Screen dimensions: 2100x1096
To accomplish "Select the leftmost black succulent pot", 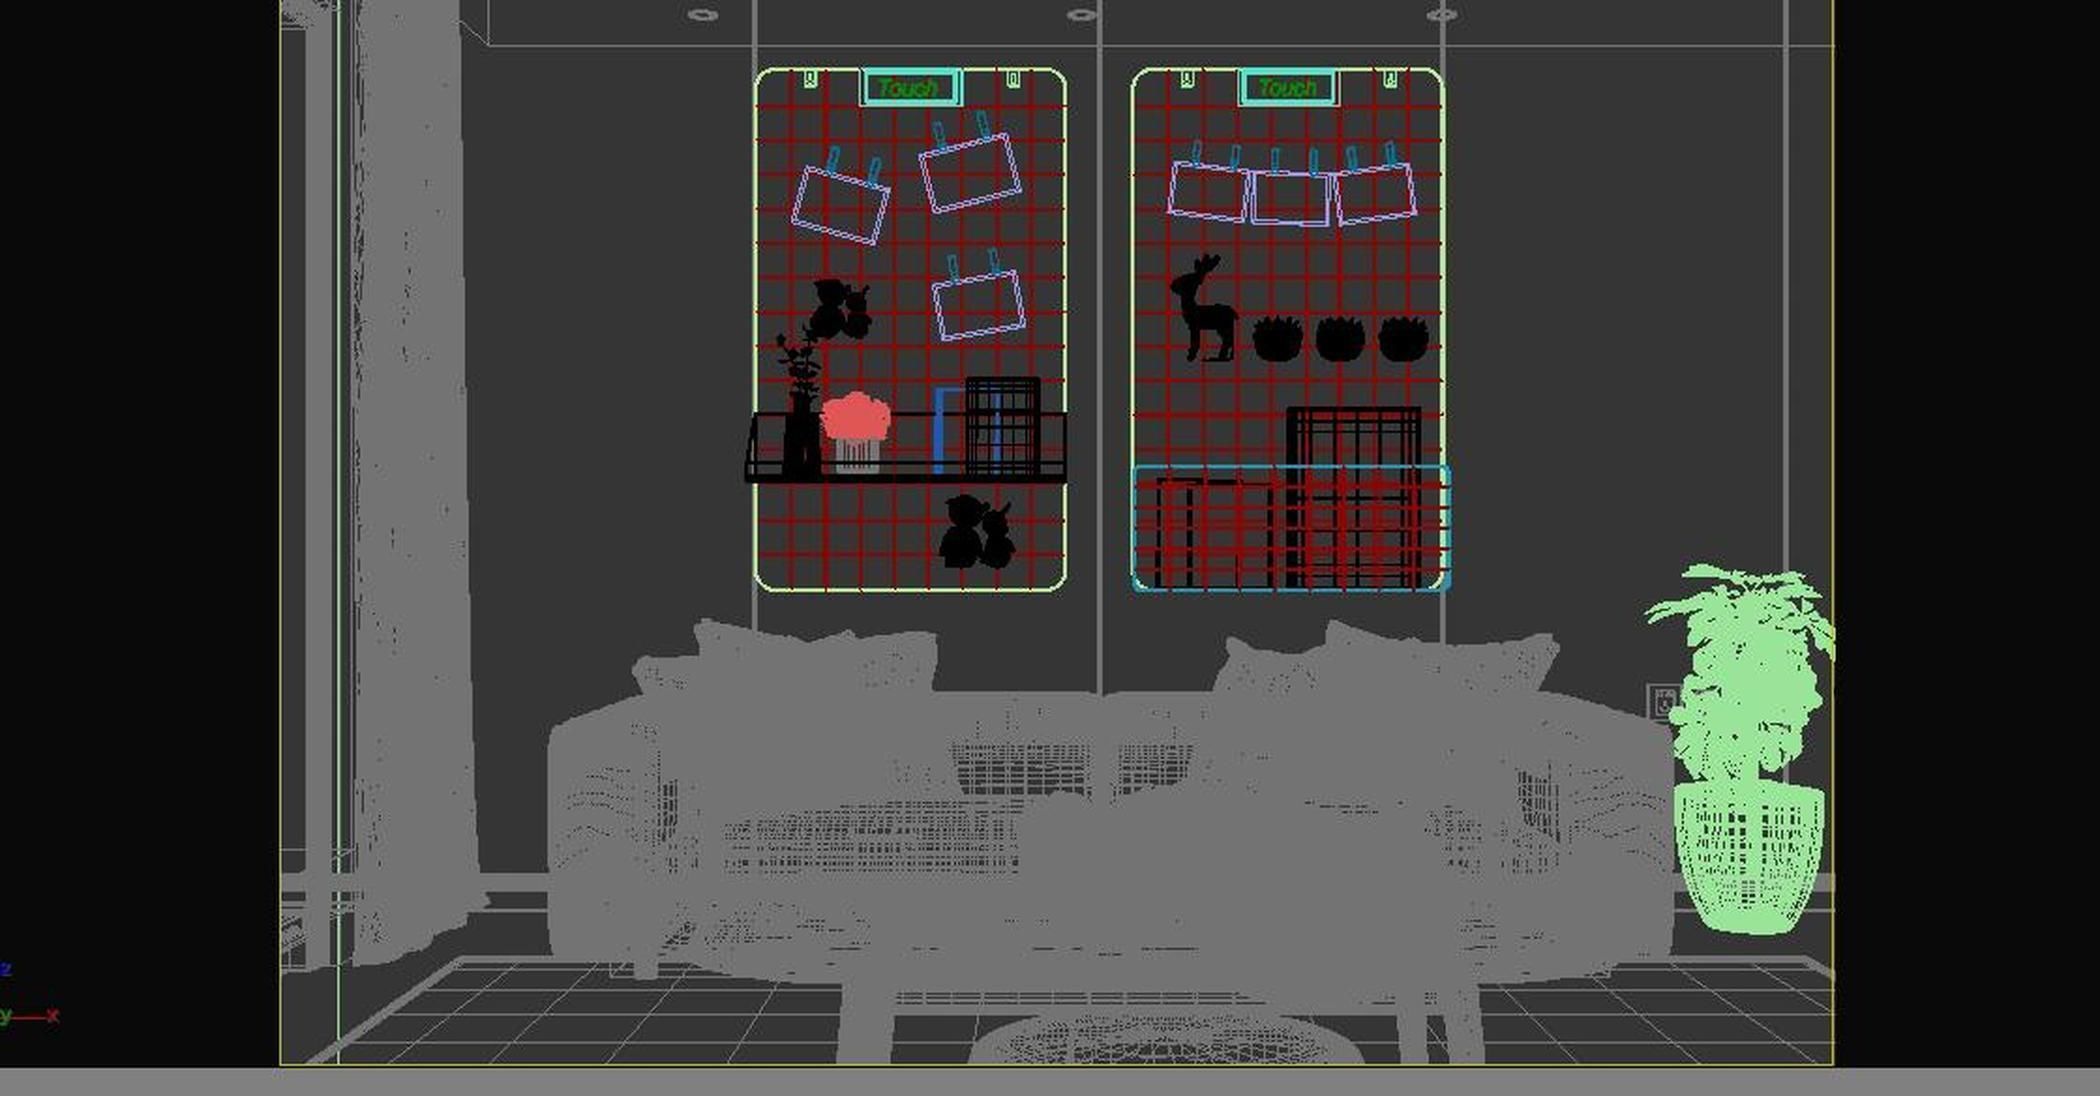I will tap(1277, 340).
